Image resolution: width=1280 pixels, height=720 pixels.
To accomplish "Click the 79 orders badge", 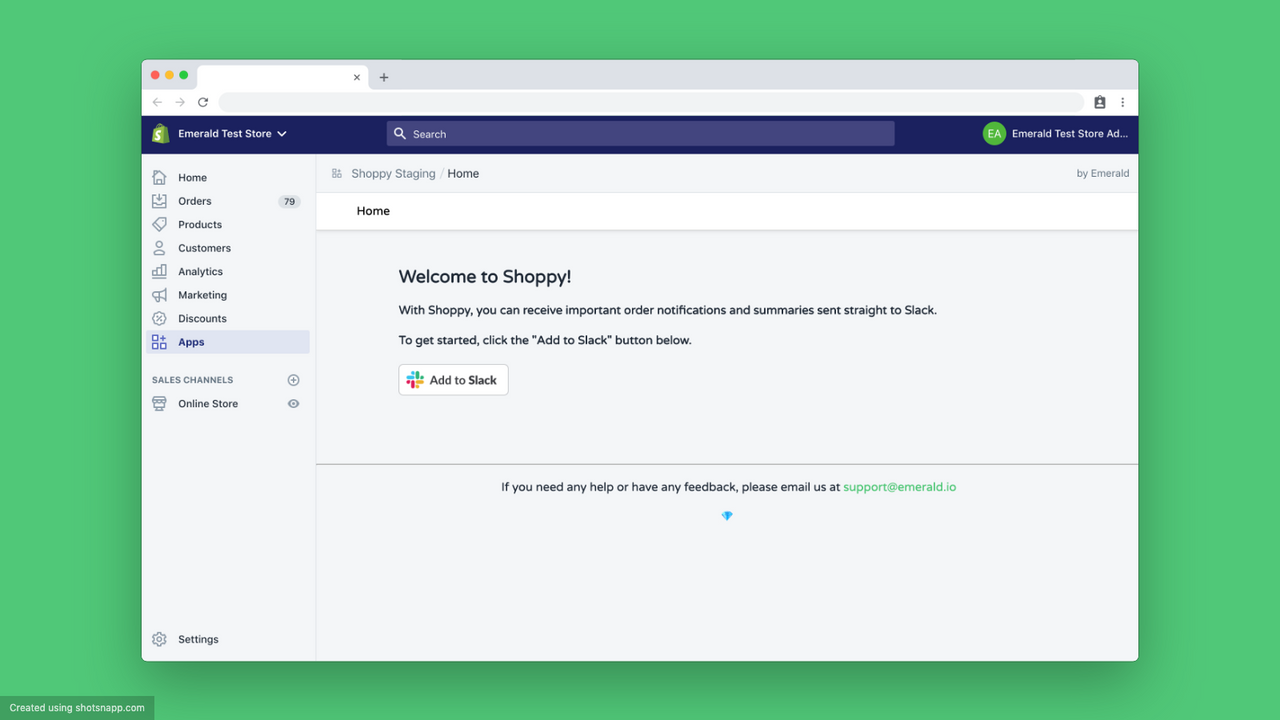I will (x=289, y=201).
